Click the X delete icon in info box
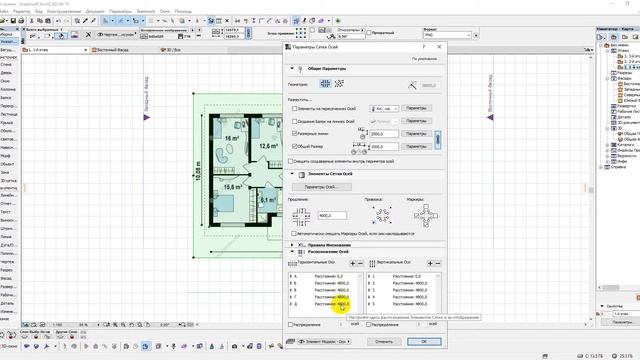 click(88, 35)
